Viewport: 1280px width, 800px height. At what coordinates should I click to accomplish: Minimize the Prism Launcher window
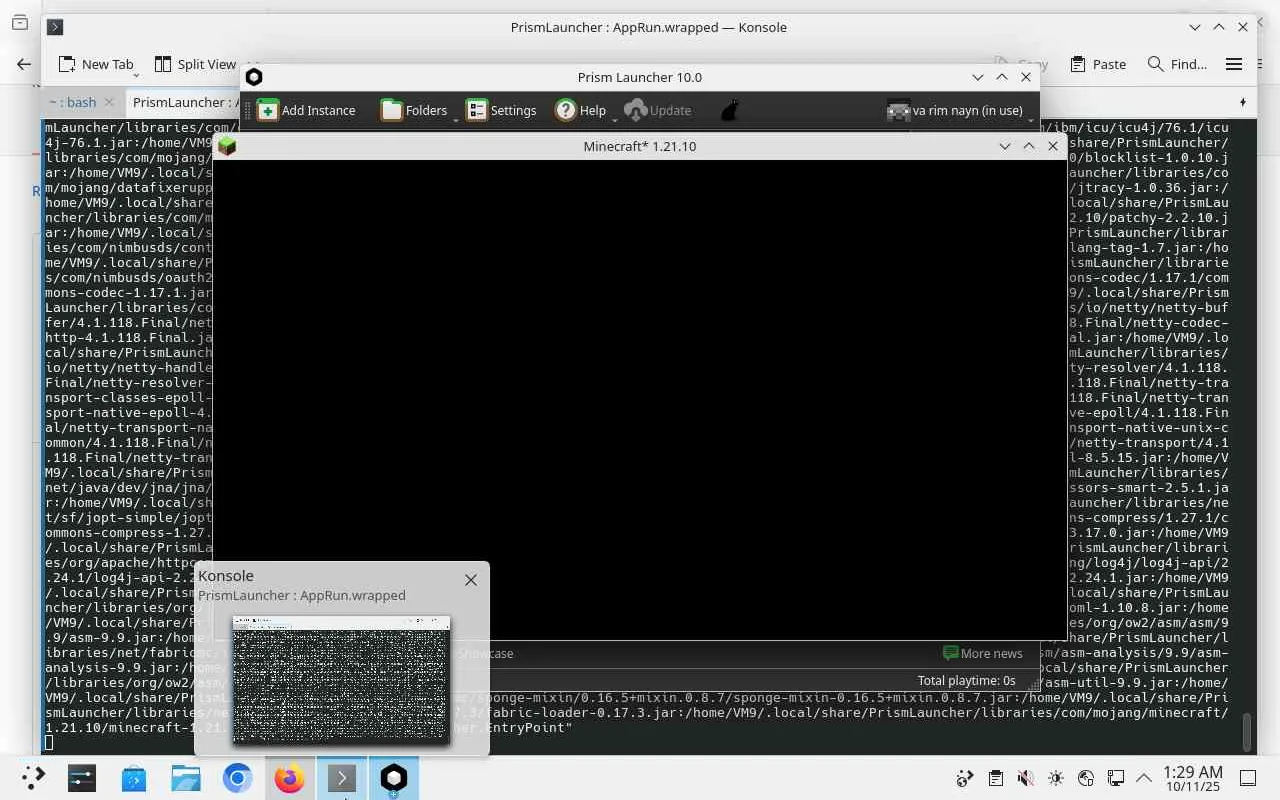click(x=978, y=77)
